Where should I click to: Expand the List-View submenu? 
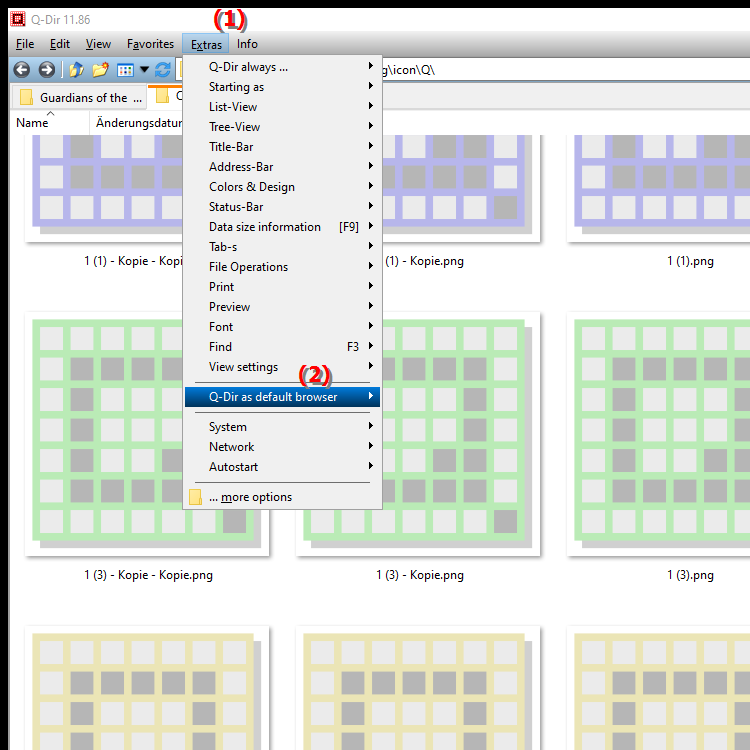click(282, 107)
